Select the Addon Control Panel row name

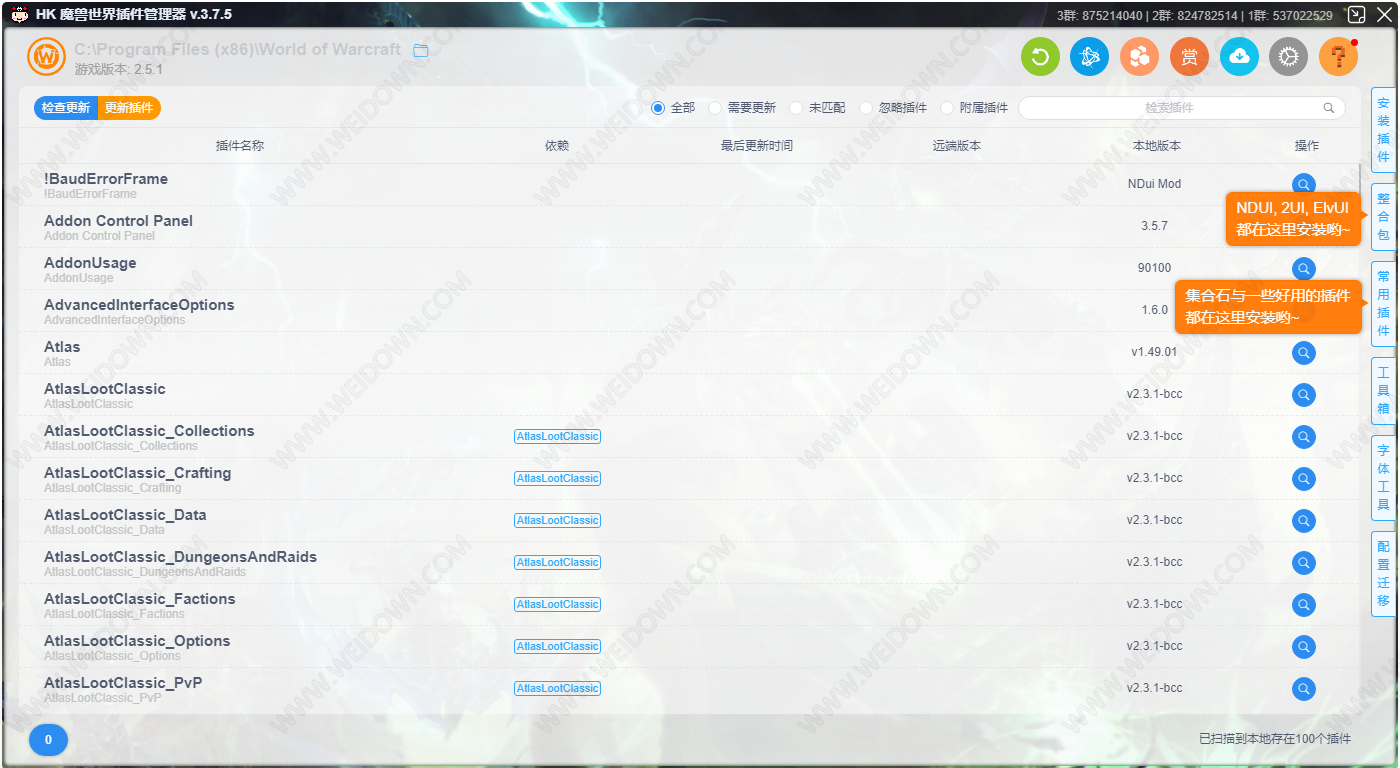118,221
